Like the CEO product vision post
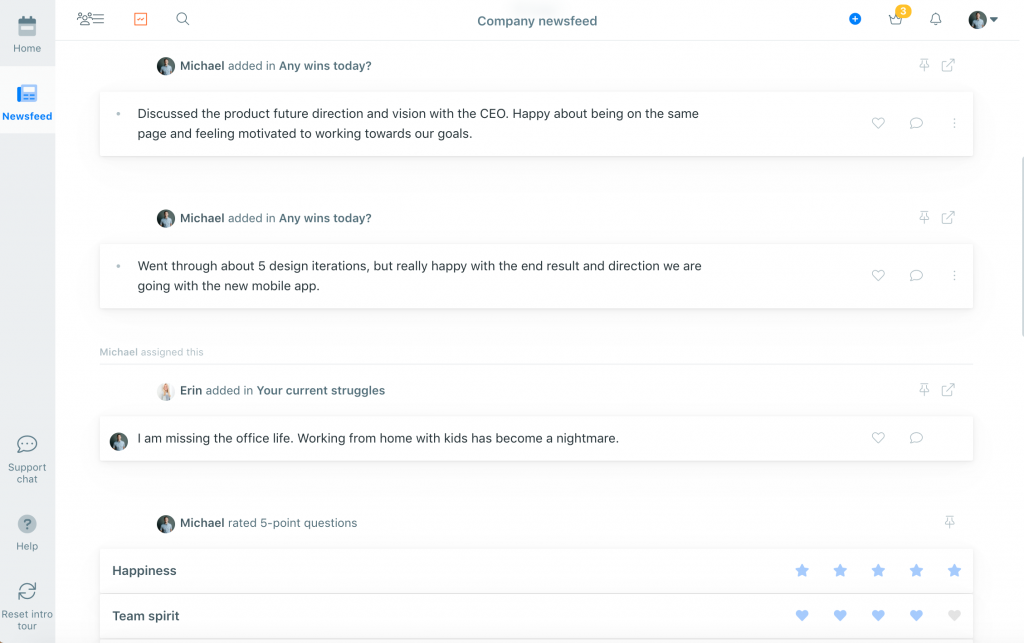 [878, 123]
